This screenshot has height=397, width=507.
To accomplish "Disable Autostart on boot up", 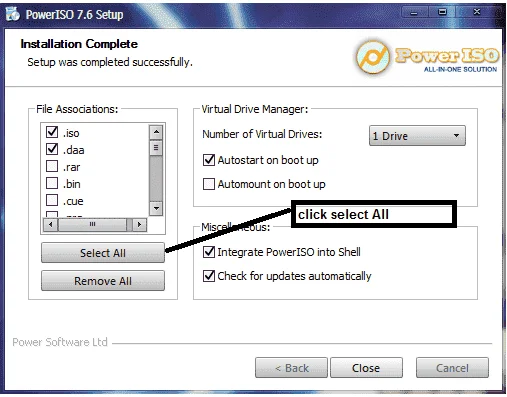I will click(x=209, y=160).
